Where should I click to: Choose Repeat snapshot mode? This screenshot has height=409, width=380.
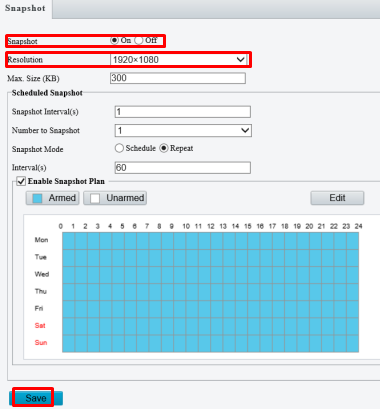pos(164,148)
